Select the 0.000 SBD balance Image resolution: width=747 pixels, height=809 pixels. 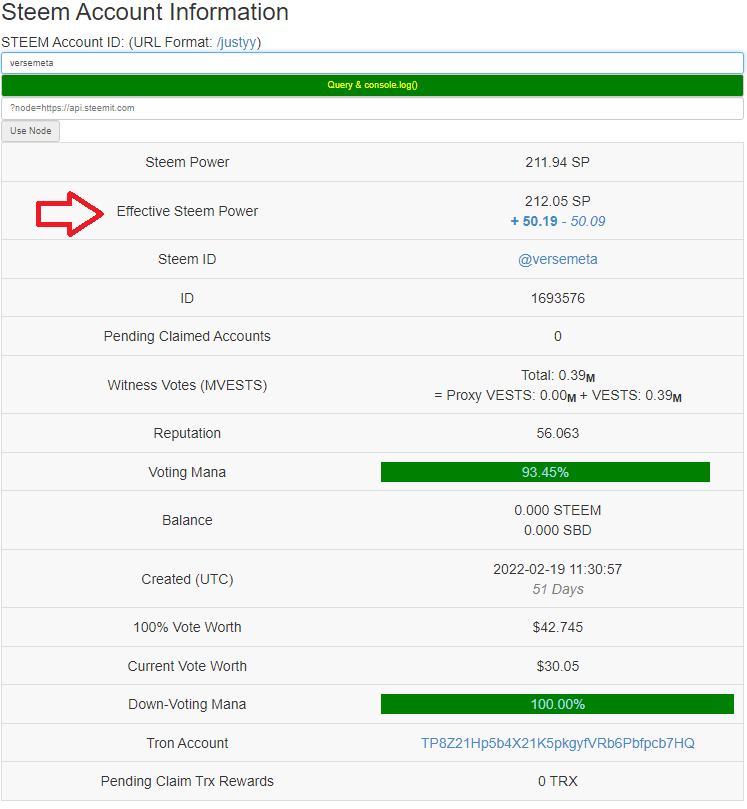[x=558, y=531]
